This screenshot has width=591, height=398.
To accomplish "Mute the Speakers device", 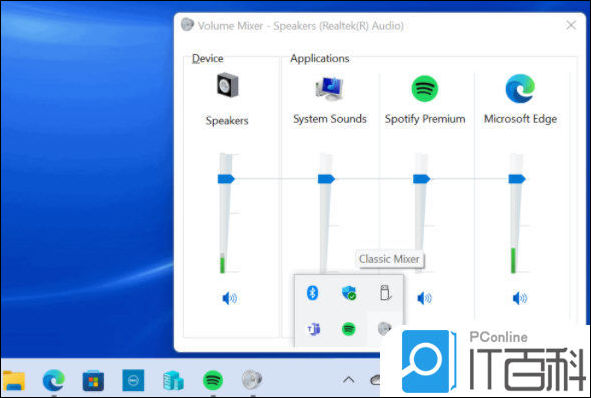I will tap(229, 298).
